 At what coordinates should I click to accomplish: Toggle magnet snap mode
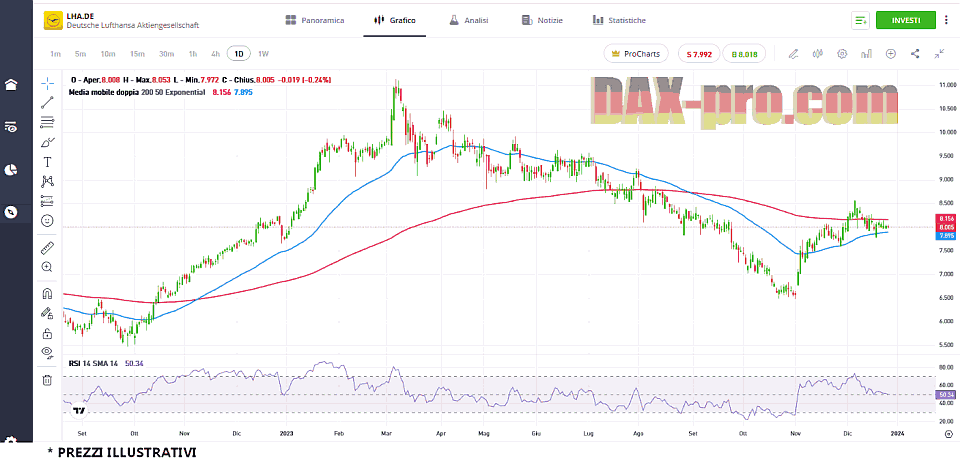[x=47, y=293]
